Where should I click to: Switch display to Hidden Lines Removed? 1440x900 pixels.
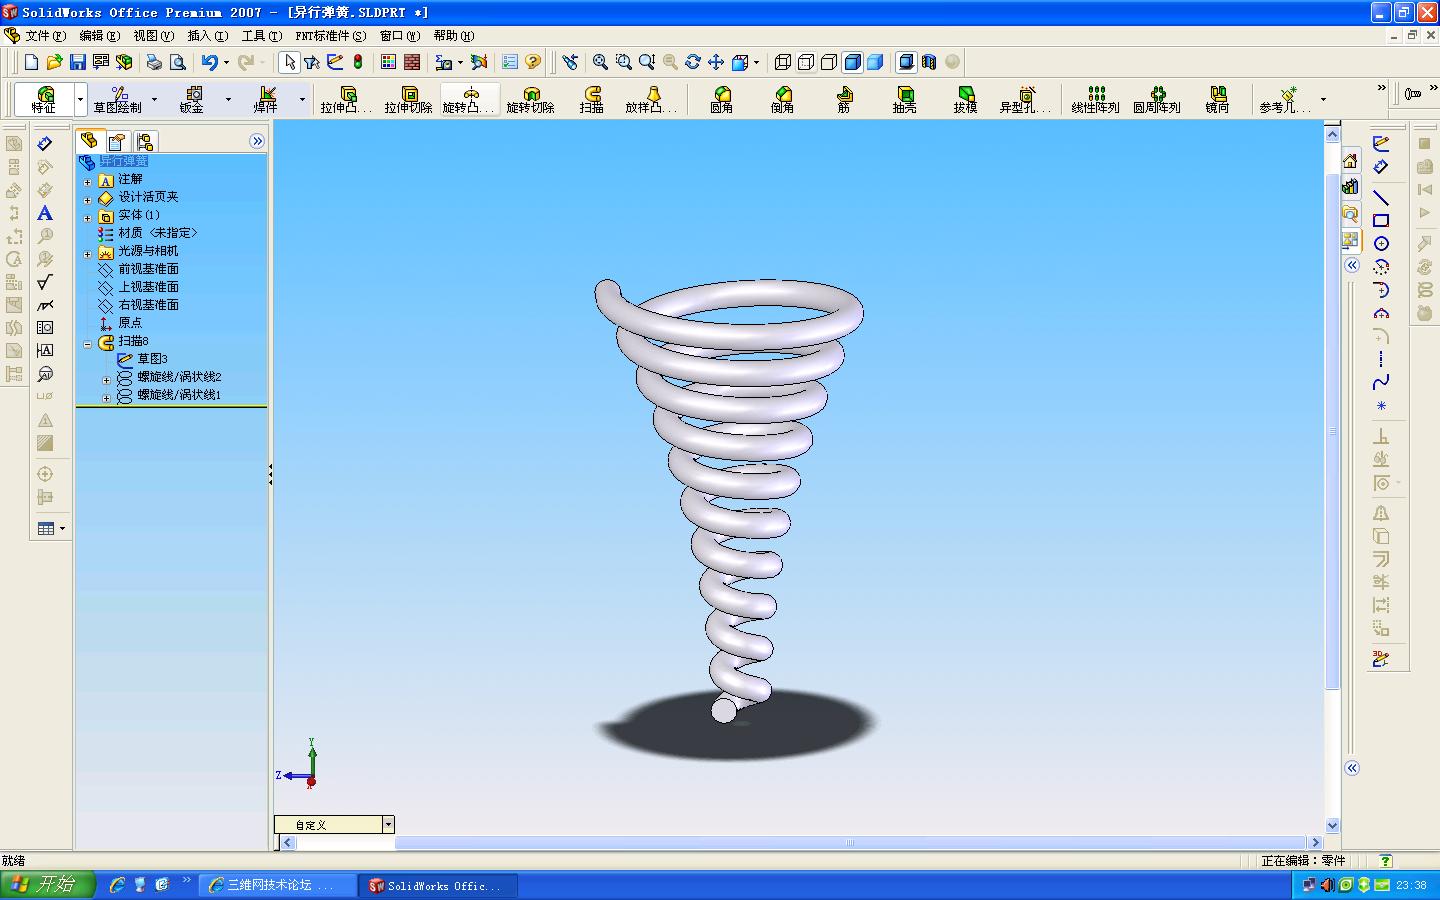click(829, 62)
